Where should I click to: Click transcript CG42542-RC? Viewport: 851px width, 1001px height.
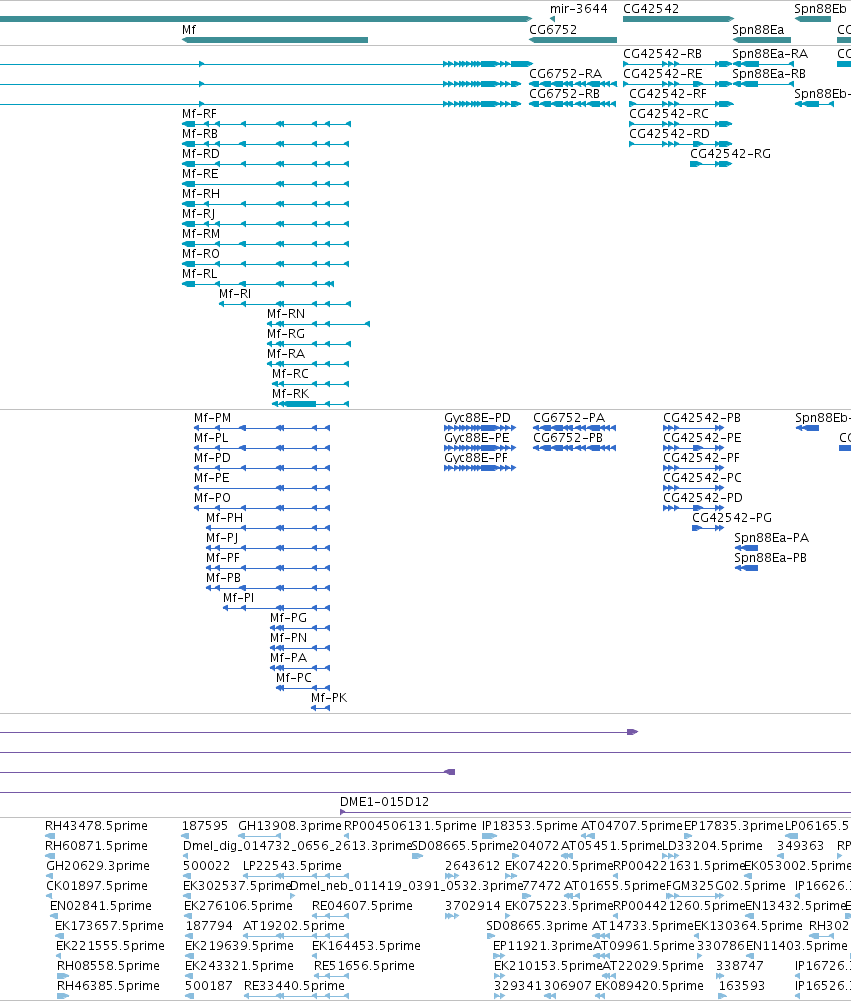668,114
